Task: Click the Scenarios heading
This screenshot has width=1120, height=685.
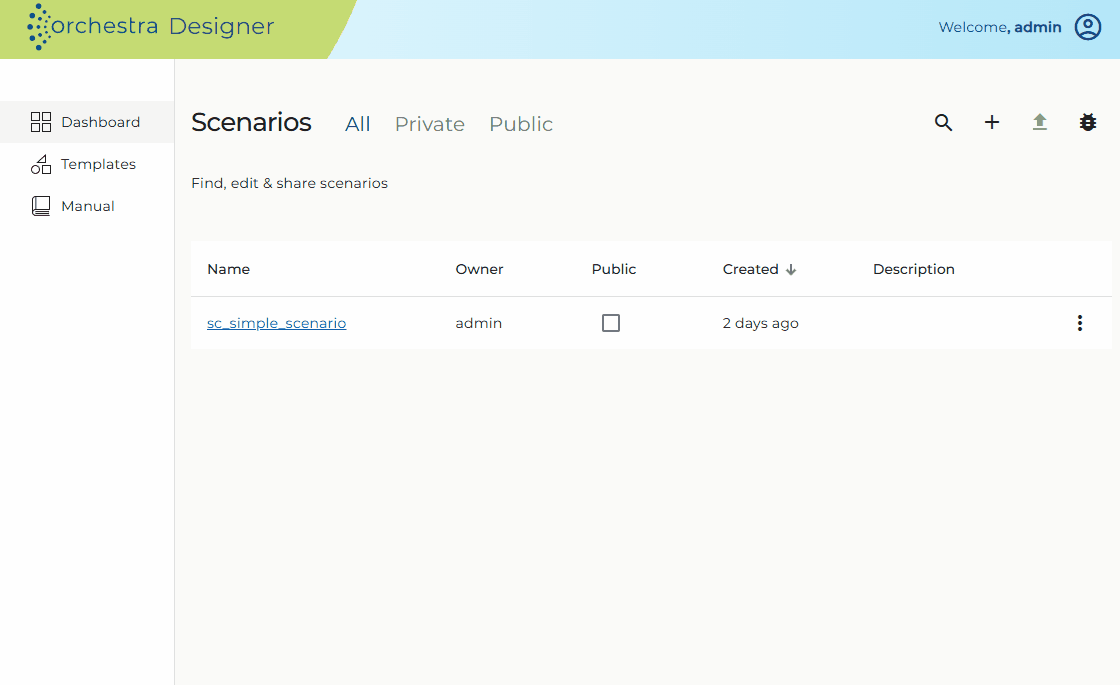Action: [251, 122]
